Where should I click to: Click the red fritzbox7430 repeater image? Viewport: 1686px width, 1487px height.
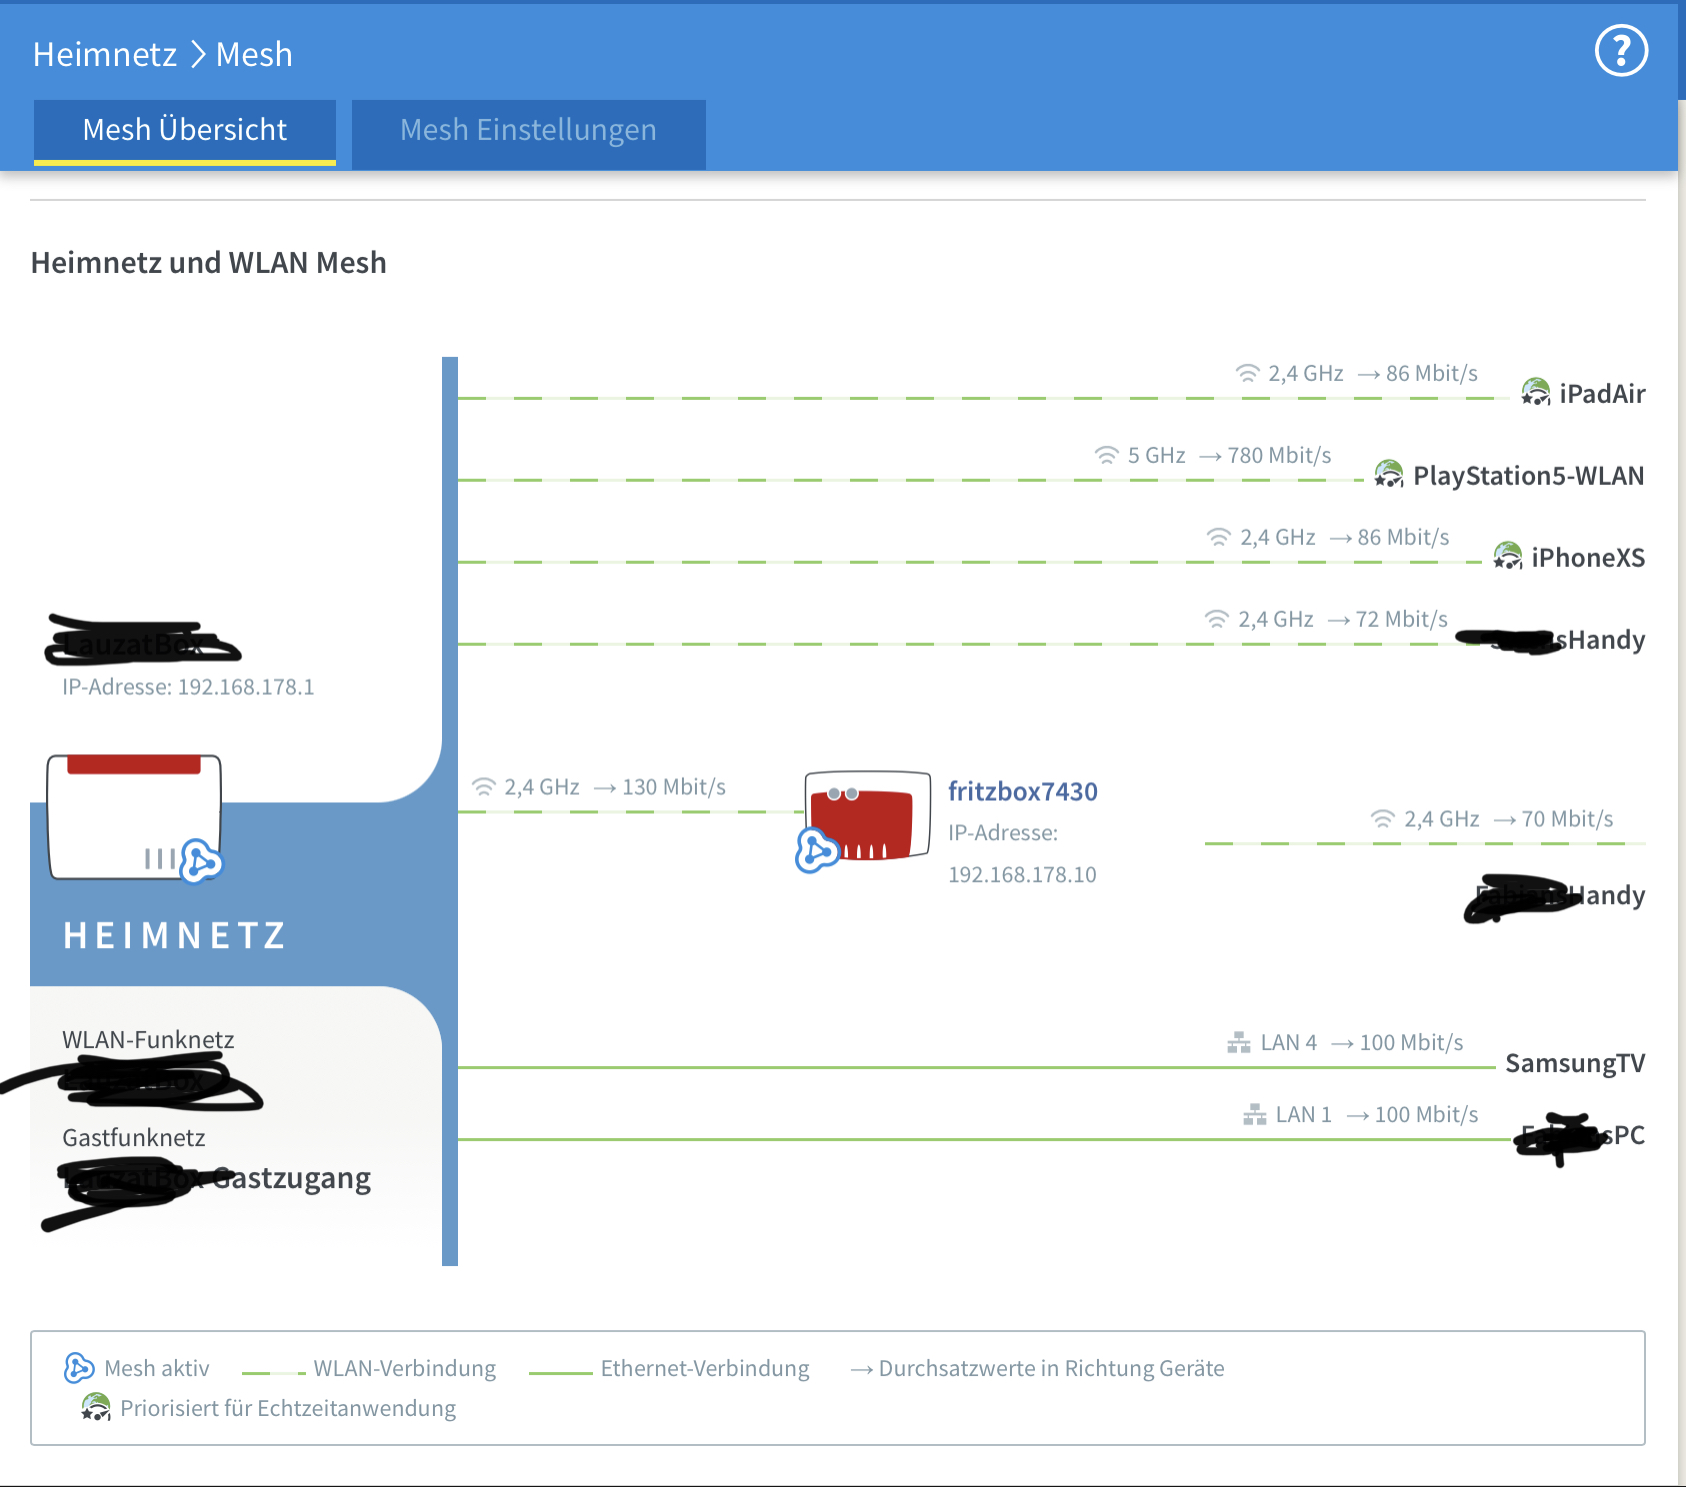(x=868, y=817)
